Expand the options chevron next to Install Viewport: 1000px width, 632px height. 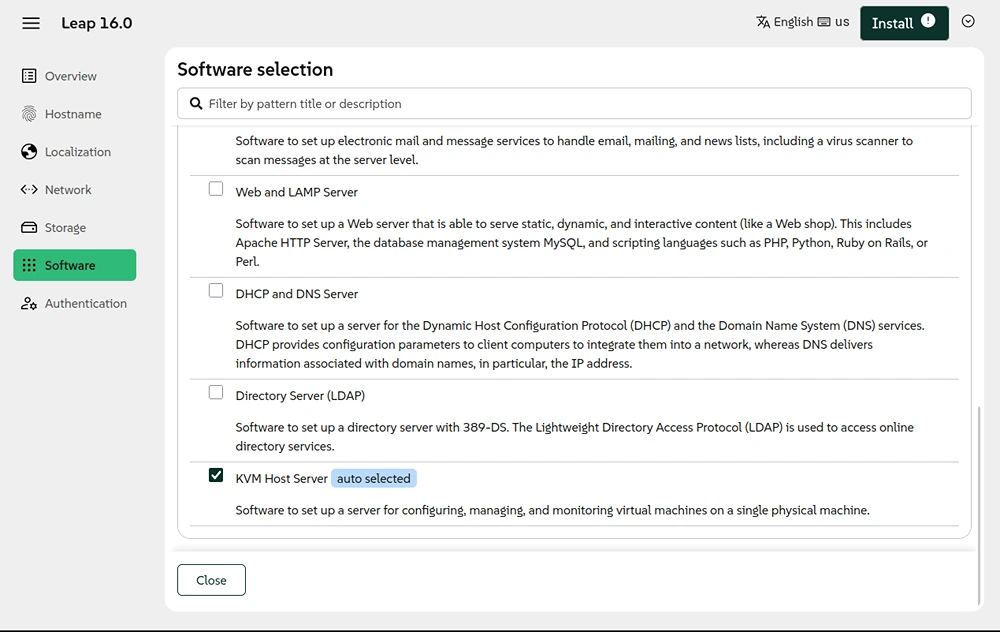point(967,22)
